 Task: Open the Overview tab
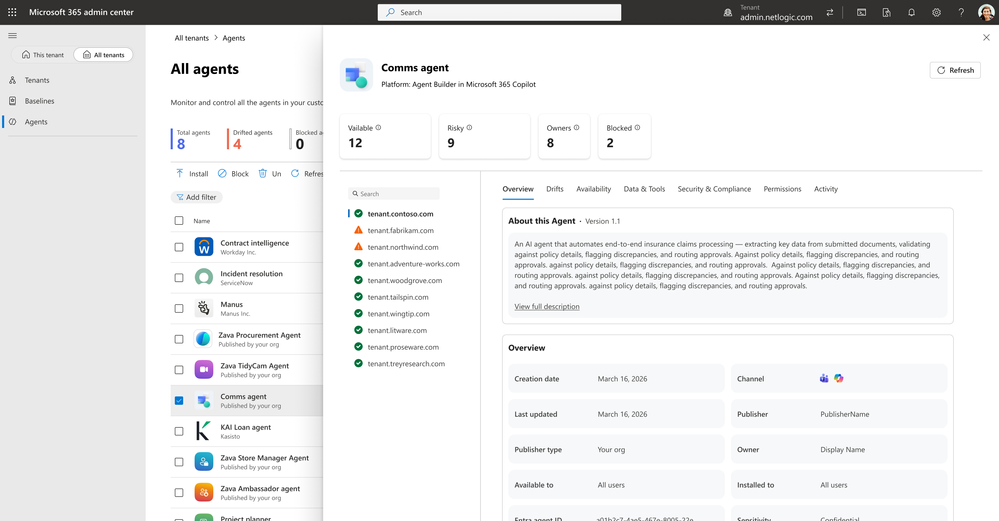[518, 189]
